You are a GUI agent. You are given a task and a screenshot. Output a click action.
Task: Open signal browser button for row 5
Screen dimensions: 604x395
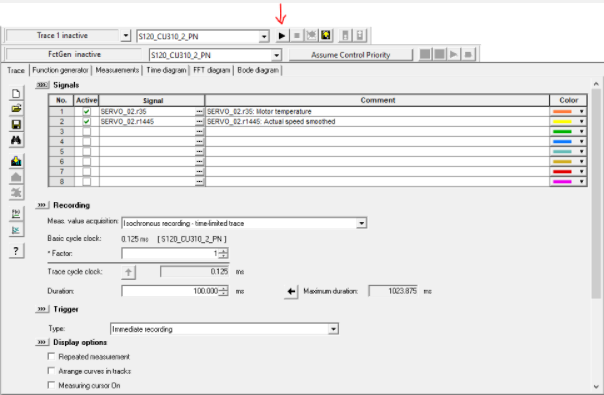click(x=199, y=151)
